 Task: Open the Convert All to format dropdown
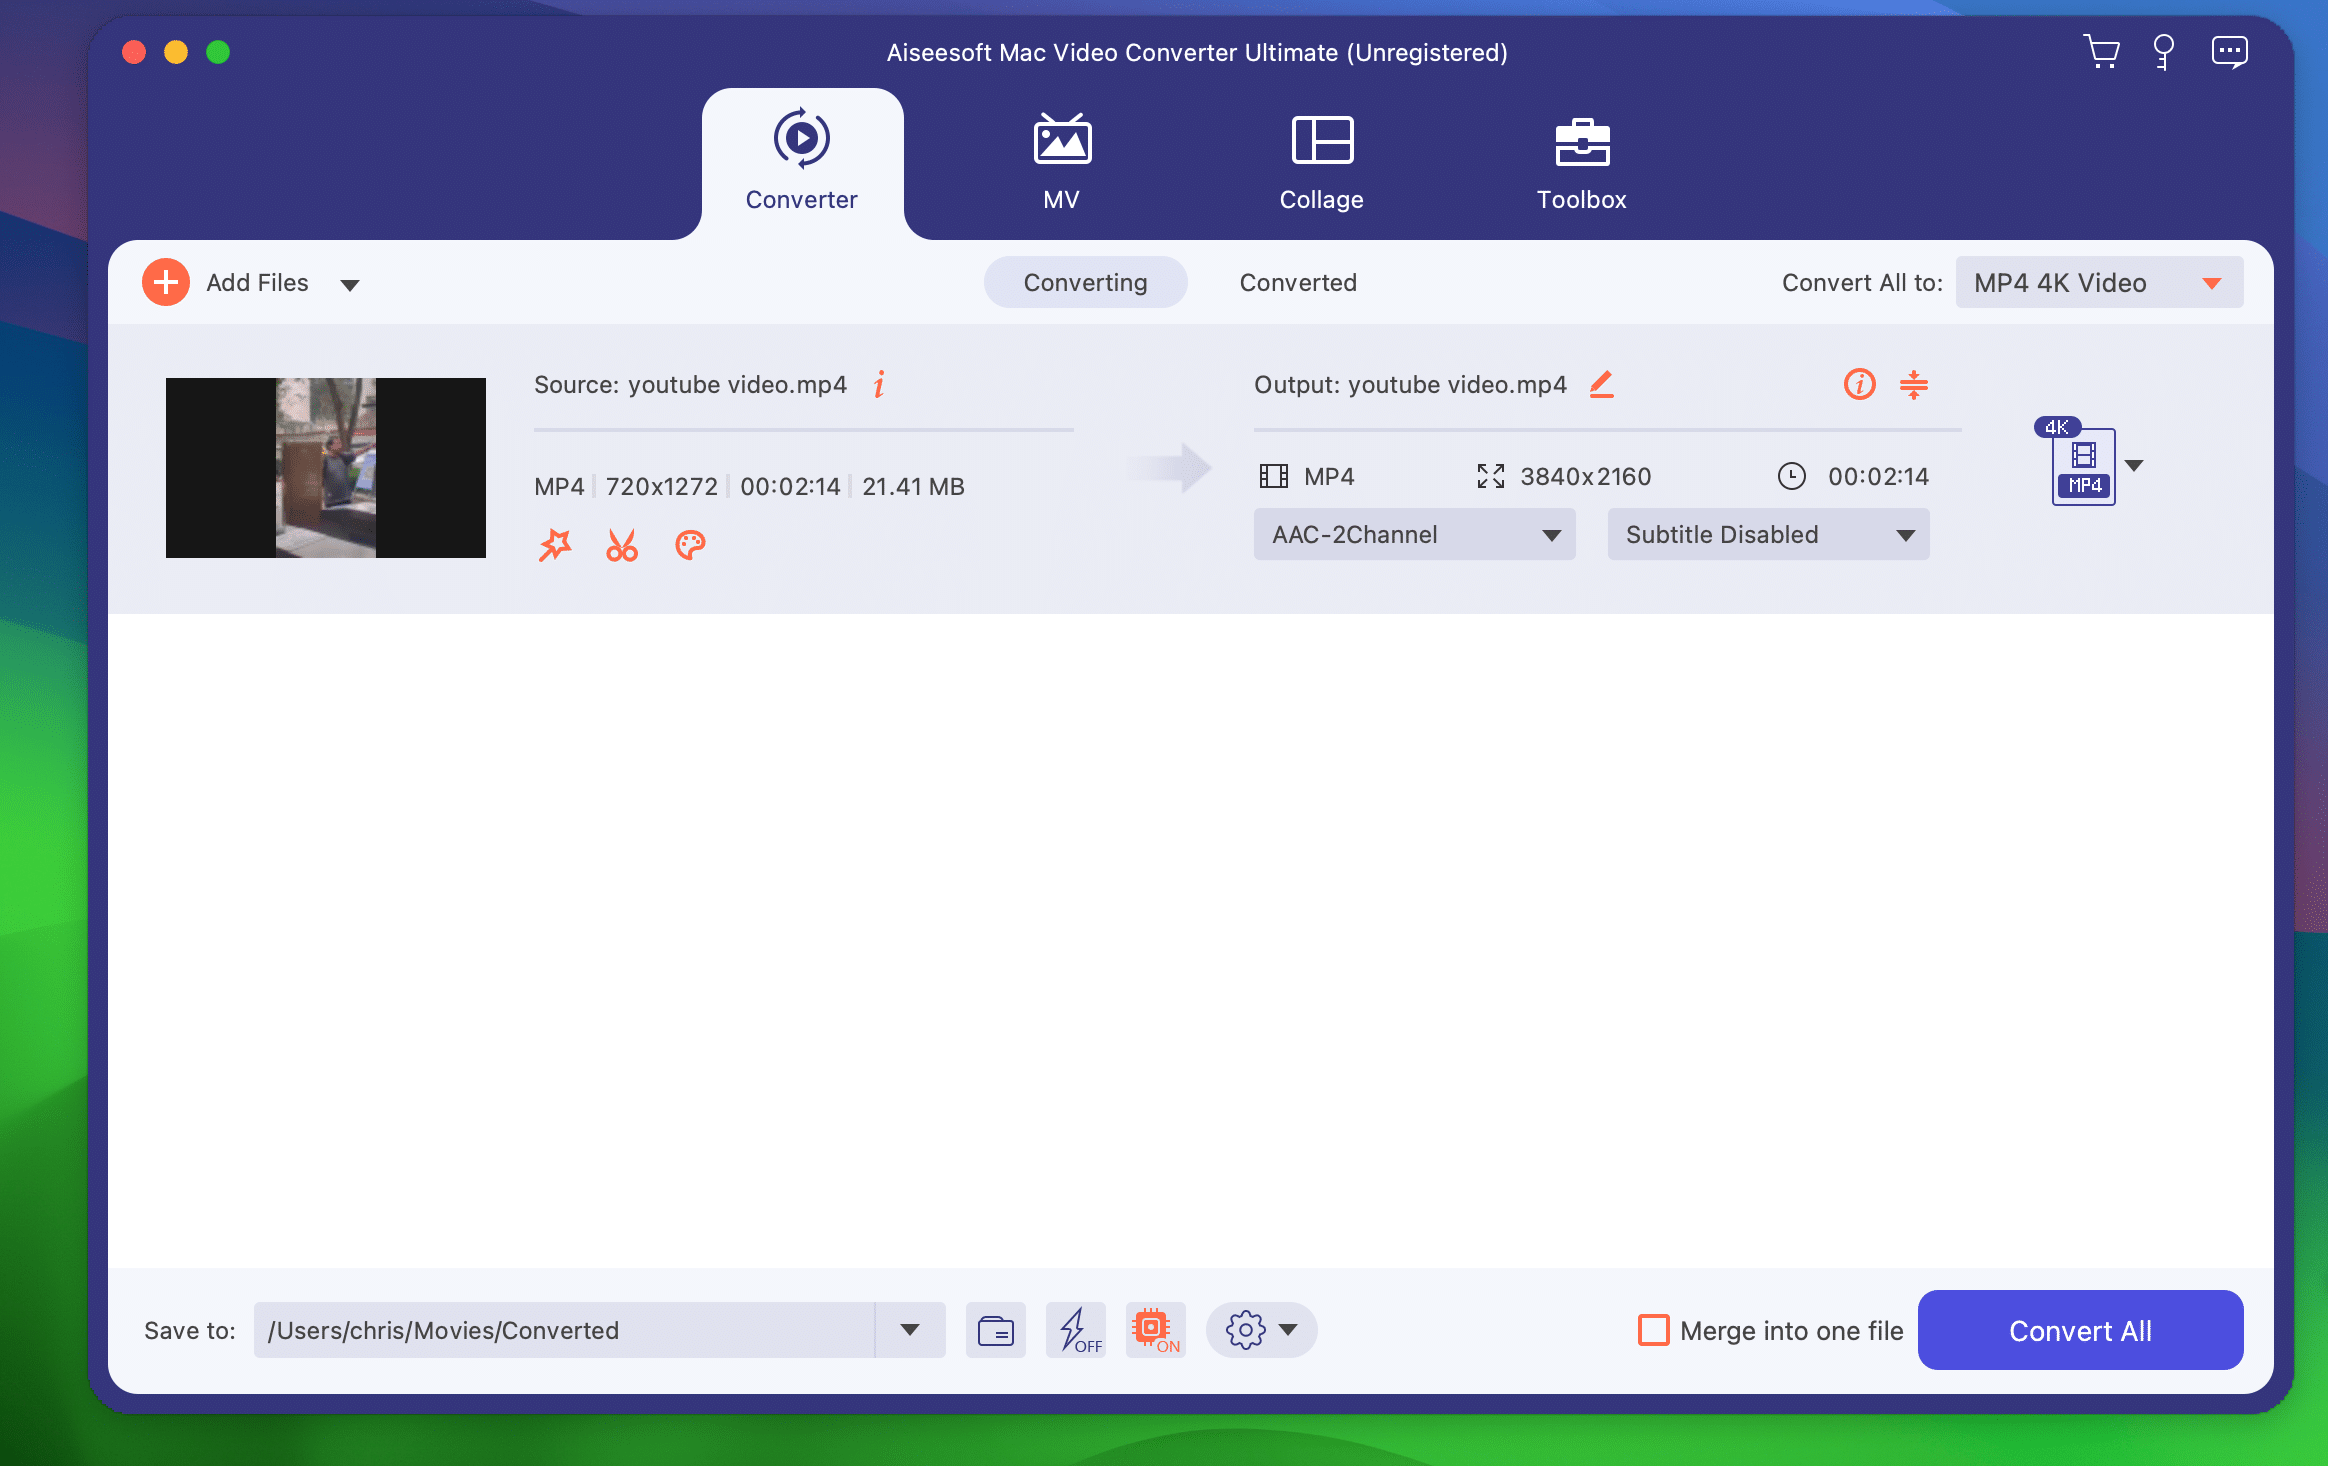[2097, 282]
